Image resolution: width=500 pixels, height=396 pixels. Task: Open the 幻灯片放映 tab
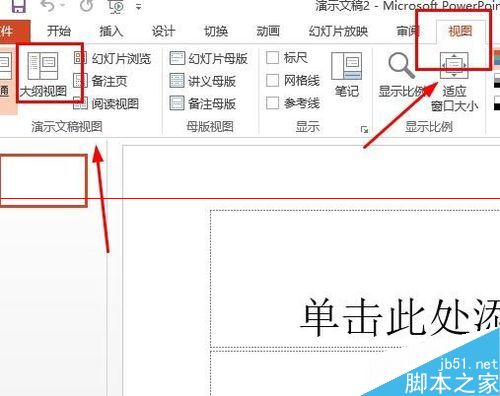338,31
